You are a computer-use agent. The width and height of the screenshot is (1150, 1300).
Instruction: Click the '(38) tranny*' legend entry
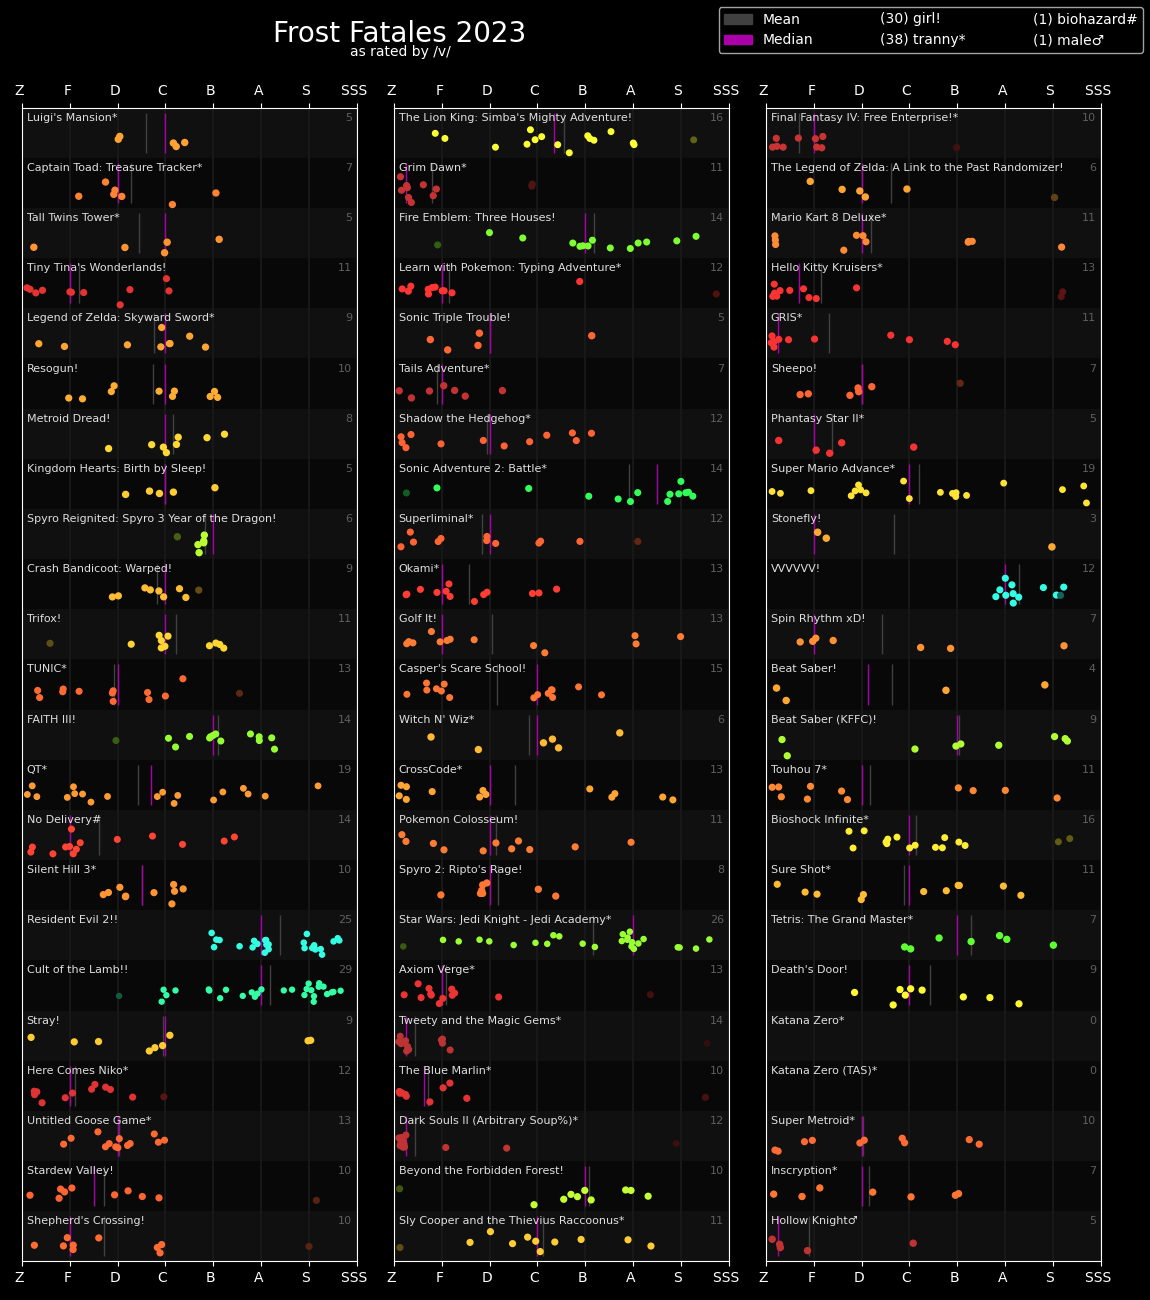click(x=922, y=40)
